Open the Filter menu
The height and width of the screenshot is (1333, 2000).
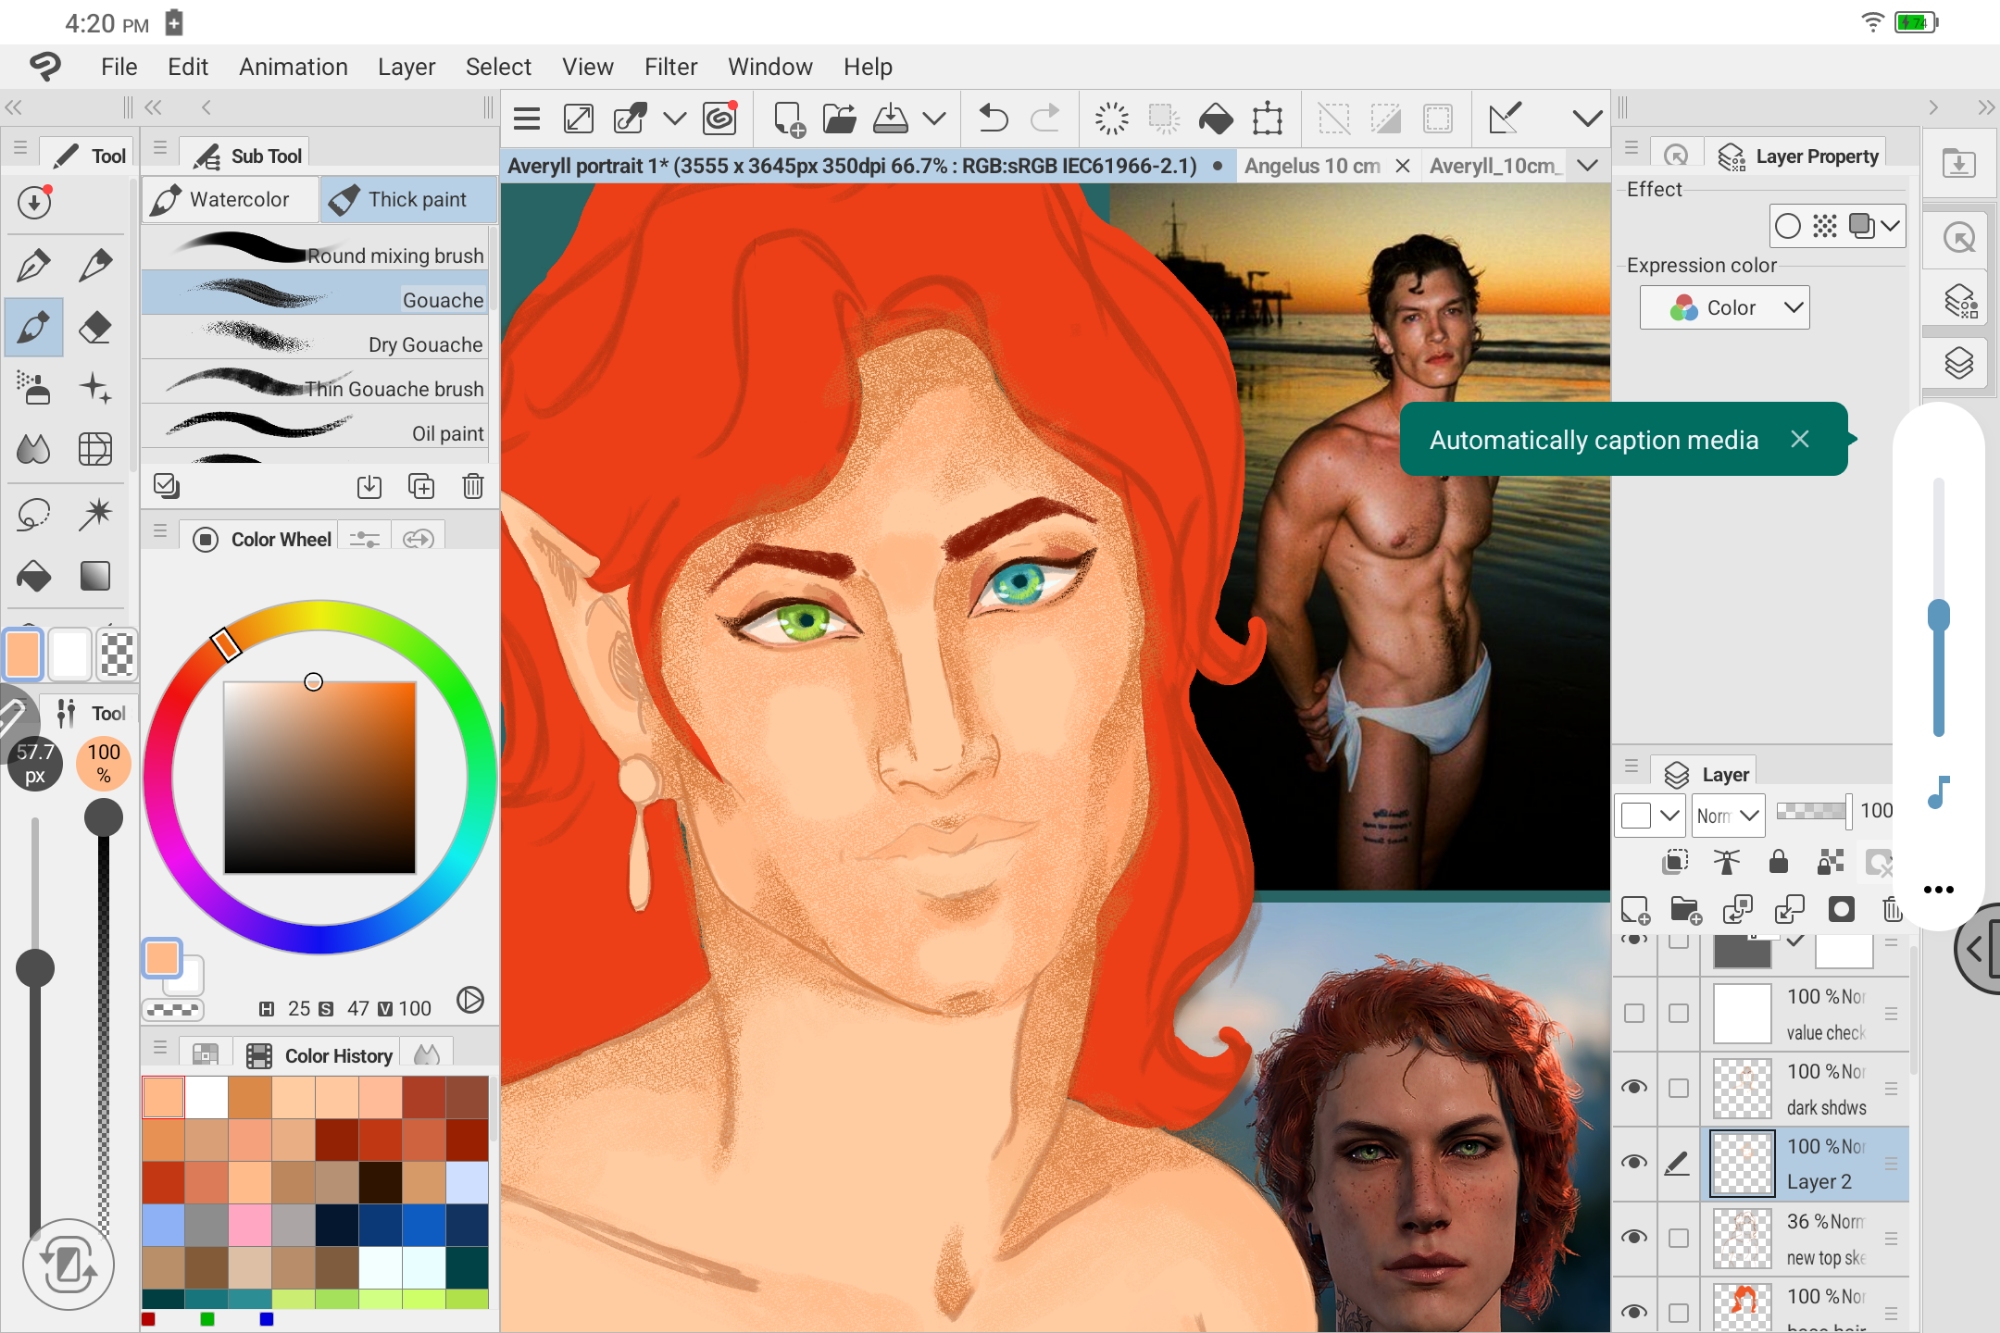click(670, 67)
